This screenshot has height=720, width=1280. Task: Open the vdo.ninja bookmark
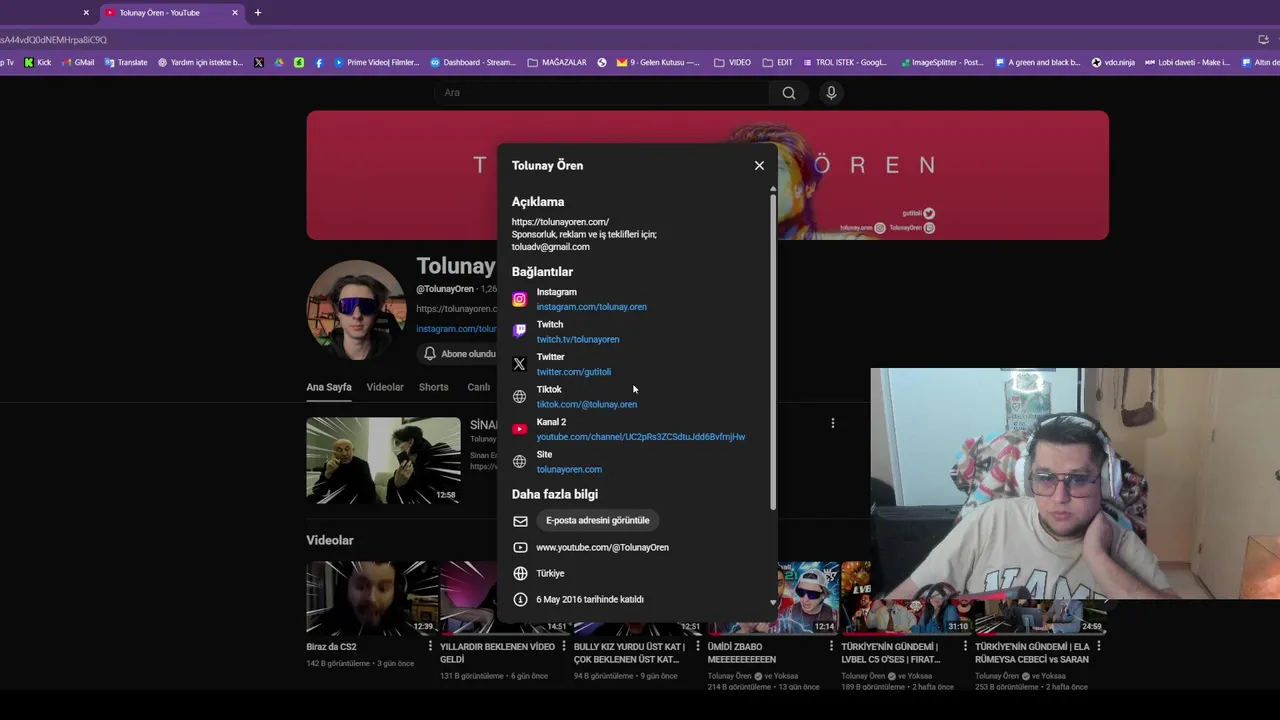click(x=1113, y=62)
